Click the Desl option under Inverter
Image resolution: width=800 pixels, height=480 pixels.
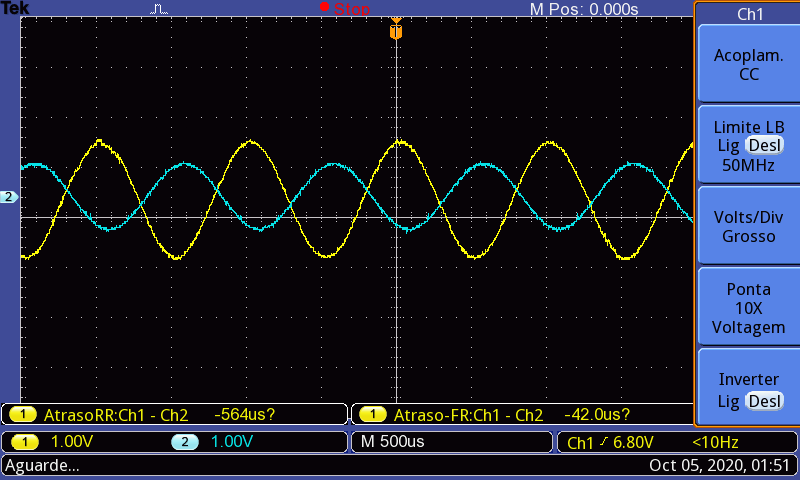764,401
